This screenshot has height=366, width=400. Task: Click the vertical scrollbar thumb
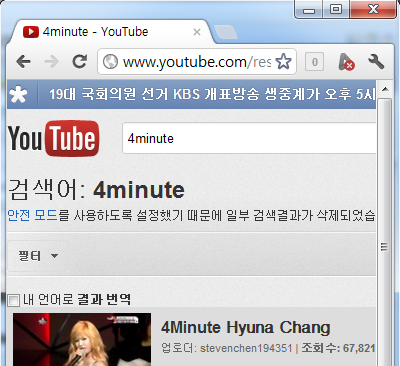385,232
